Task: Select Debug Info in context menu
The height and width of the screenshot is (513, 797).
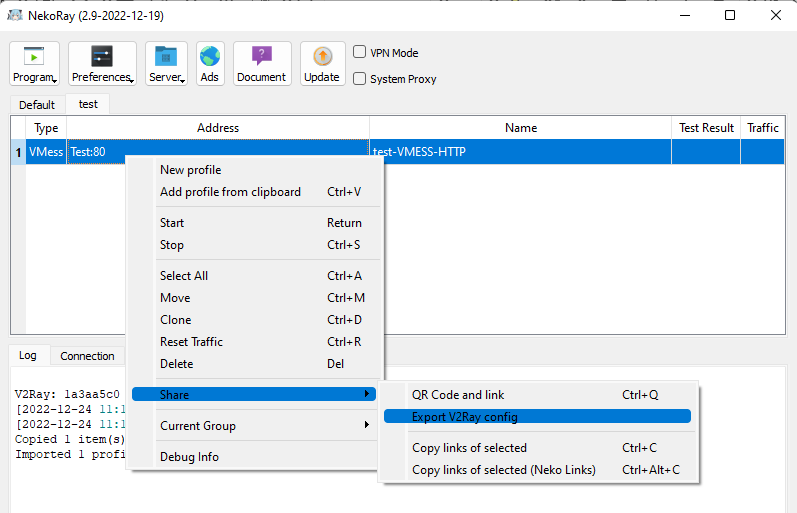Action: click(x=189, y=457)
